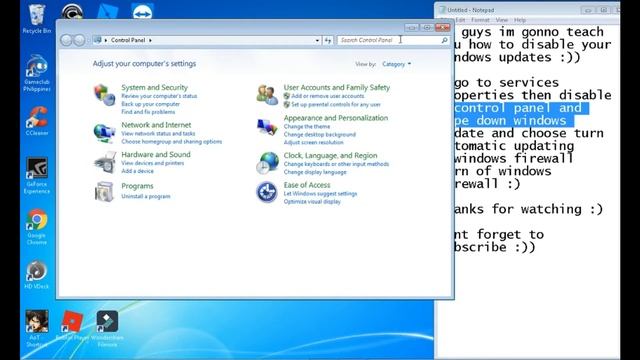
Task: Click the Programs box icon
Action: pos(104,191)
